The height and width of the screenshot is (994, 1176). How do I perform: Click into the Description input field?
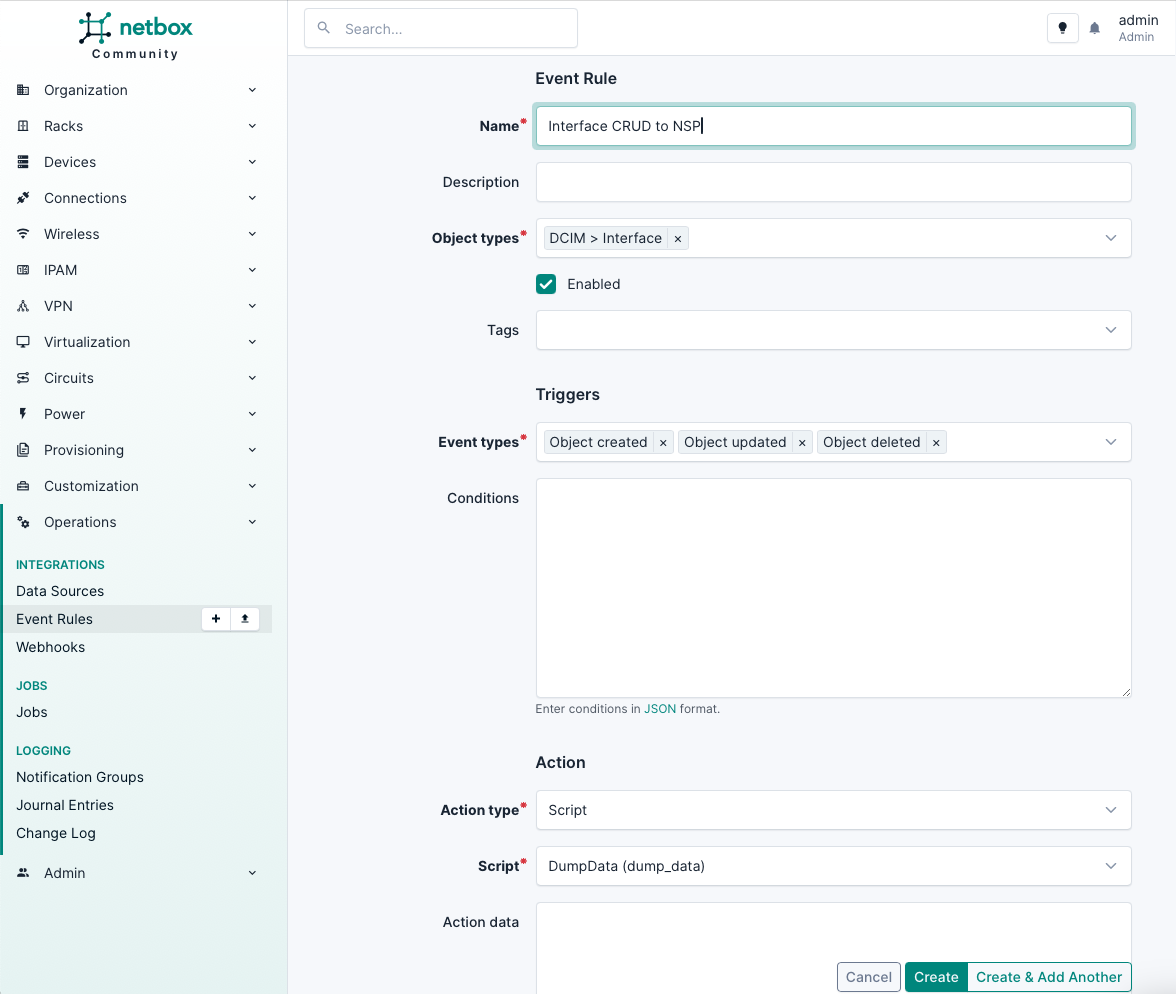(x=833, y=182)
